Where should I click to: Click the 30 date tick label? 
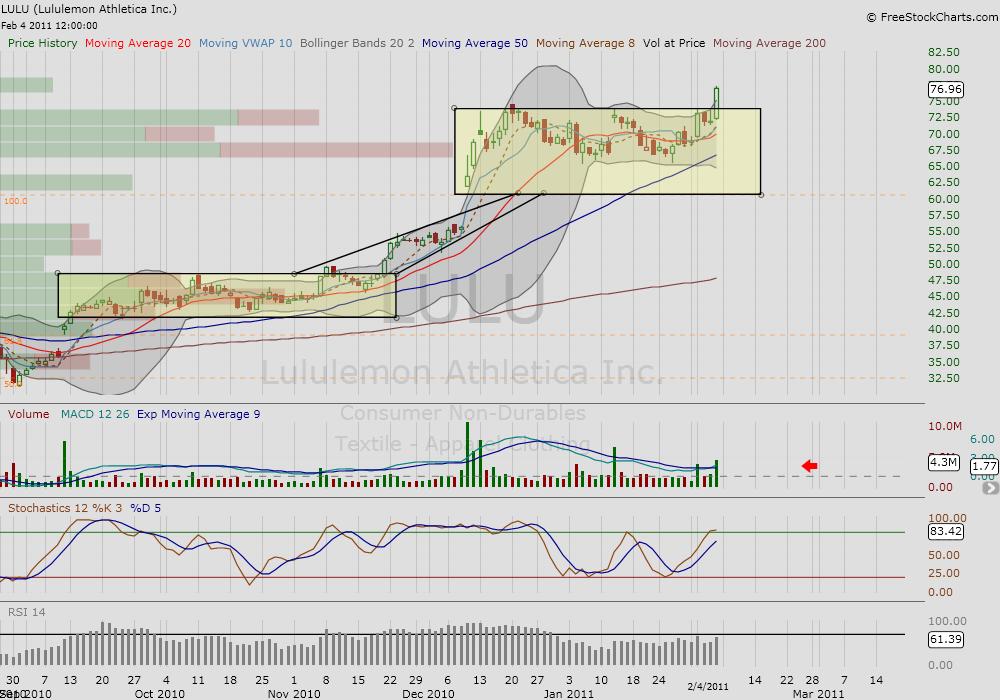tap(13, 680)
